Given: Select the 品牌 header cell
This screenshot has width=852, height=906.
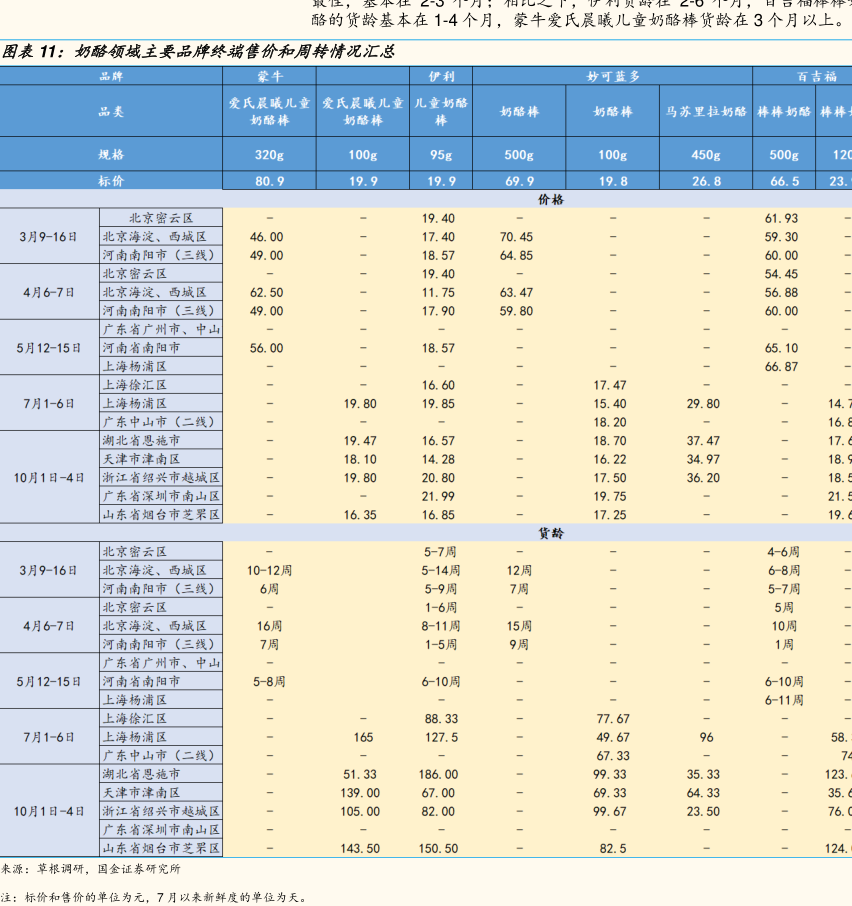Looking at the screenshot, I should (x=111, y=76).
